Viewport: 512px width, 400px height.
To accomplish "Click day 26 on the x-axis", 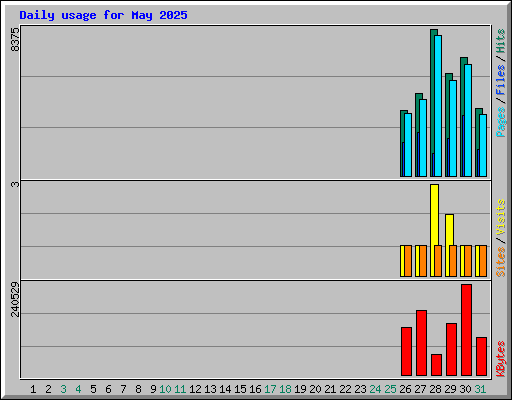I will (x=405, y=389).
